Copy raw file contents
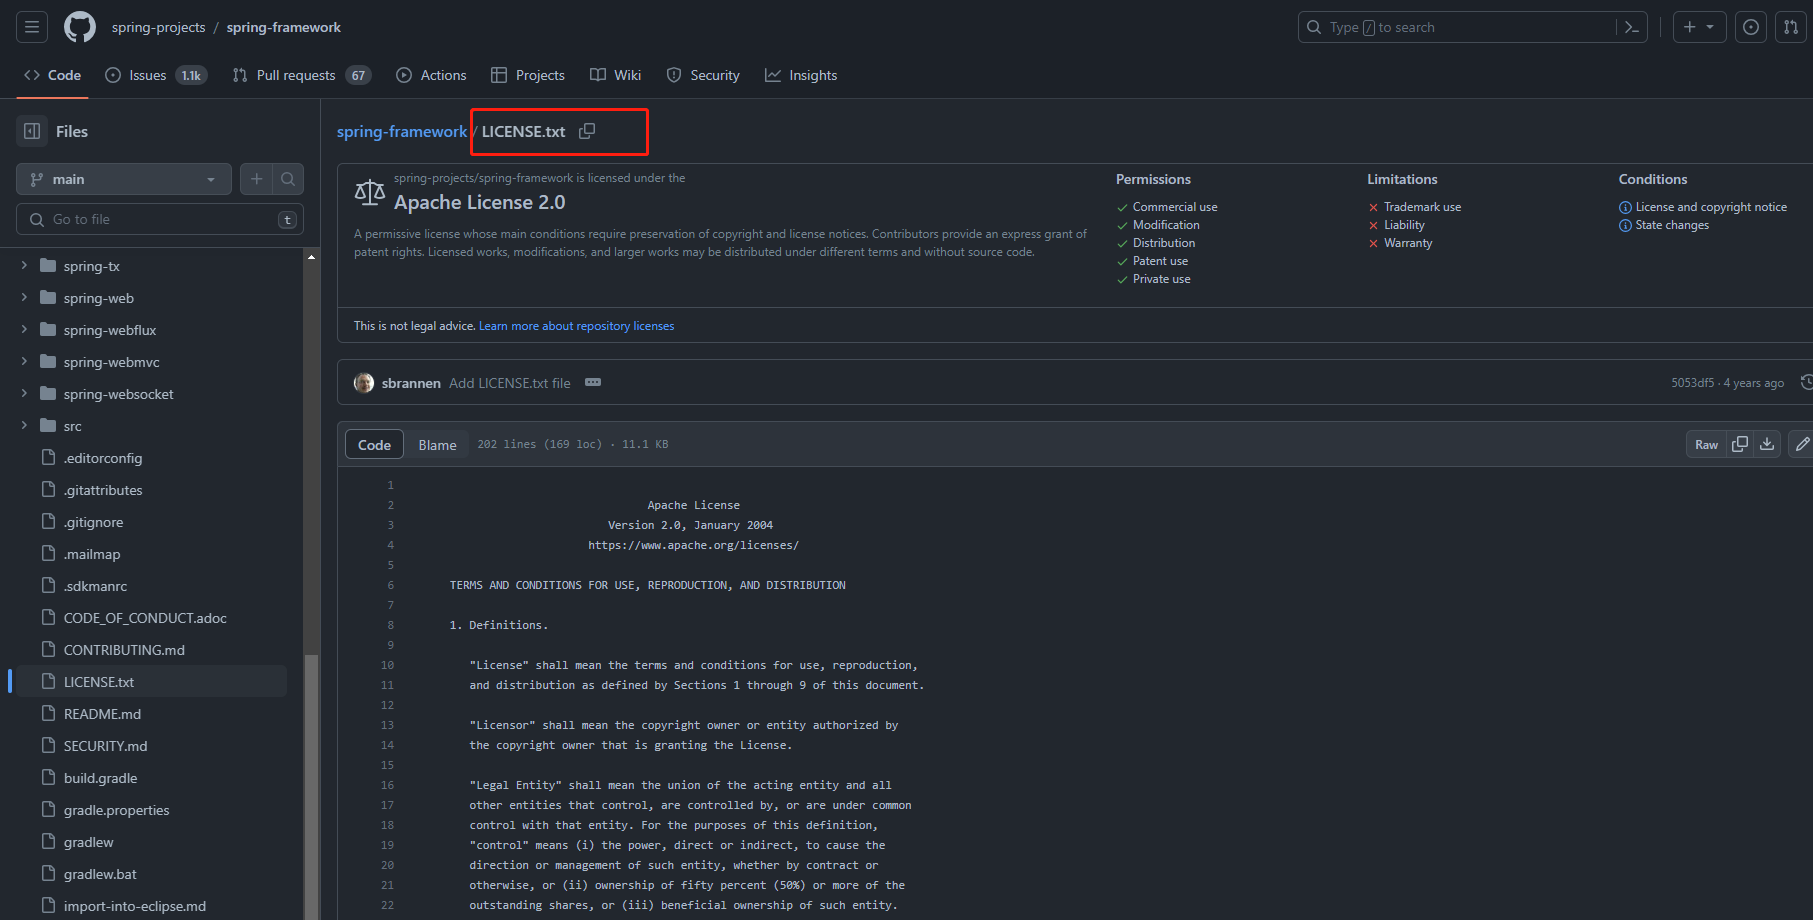1813x920 pixels. point(1740,444)
